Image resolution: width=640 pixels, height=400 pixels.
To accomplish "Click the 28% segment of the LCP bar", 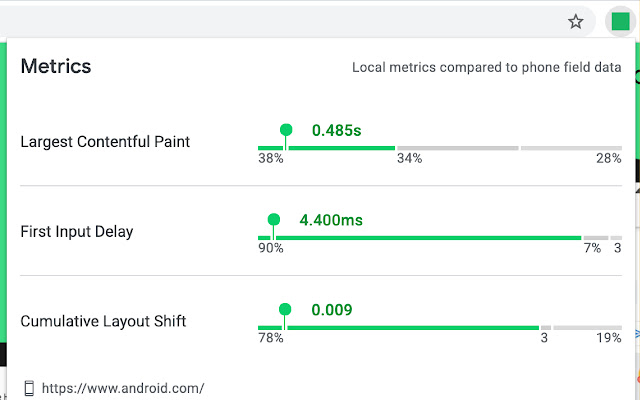I will click(571, 148).
